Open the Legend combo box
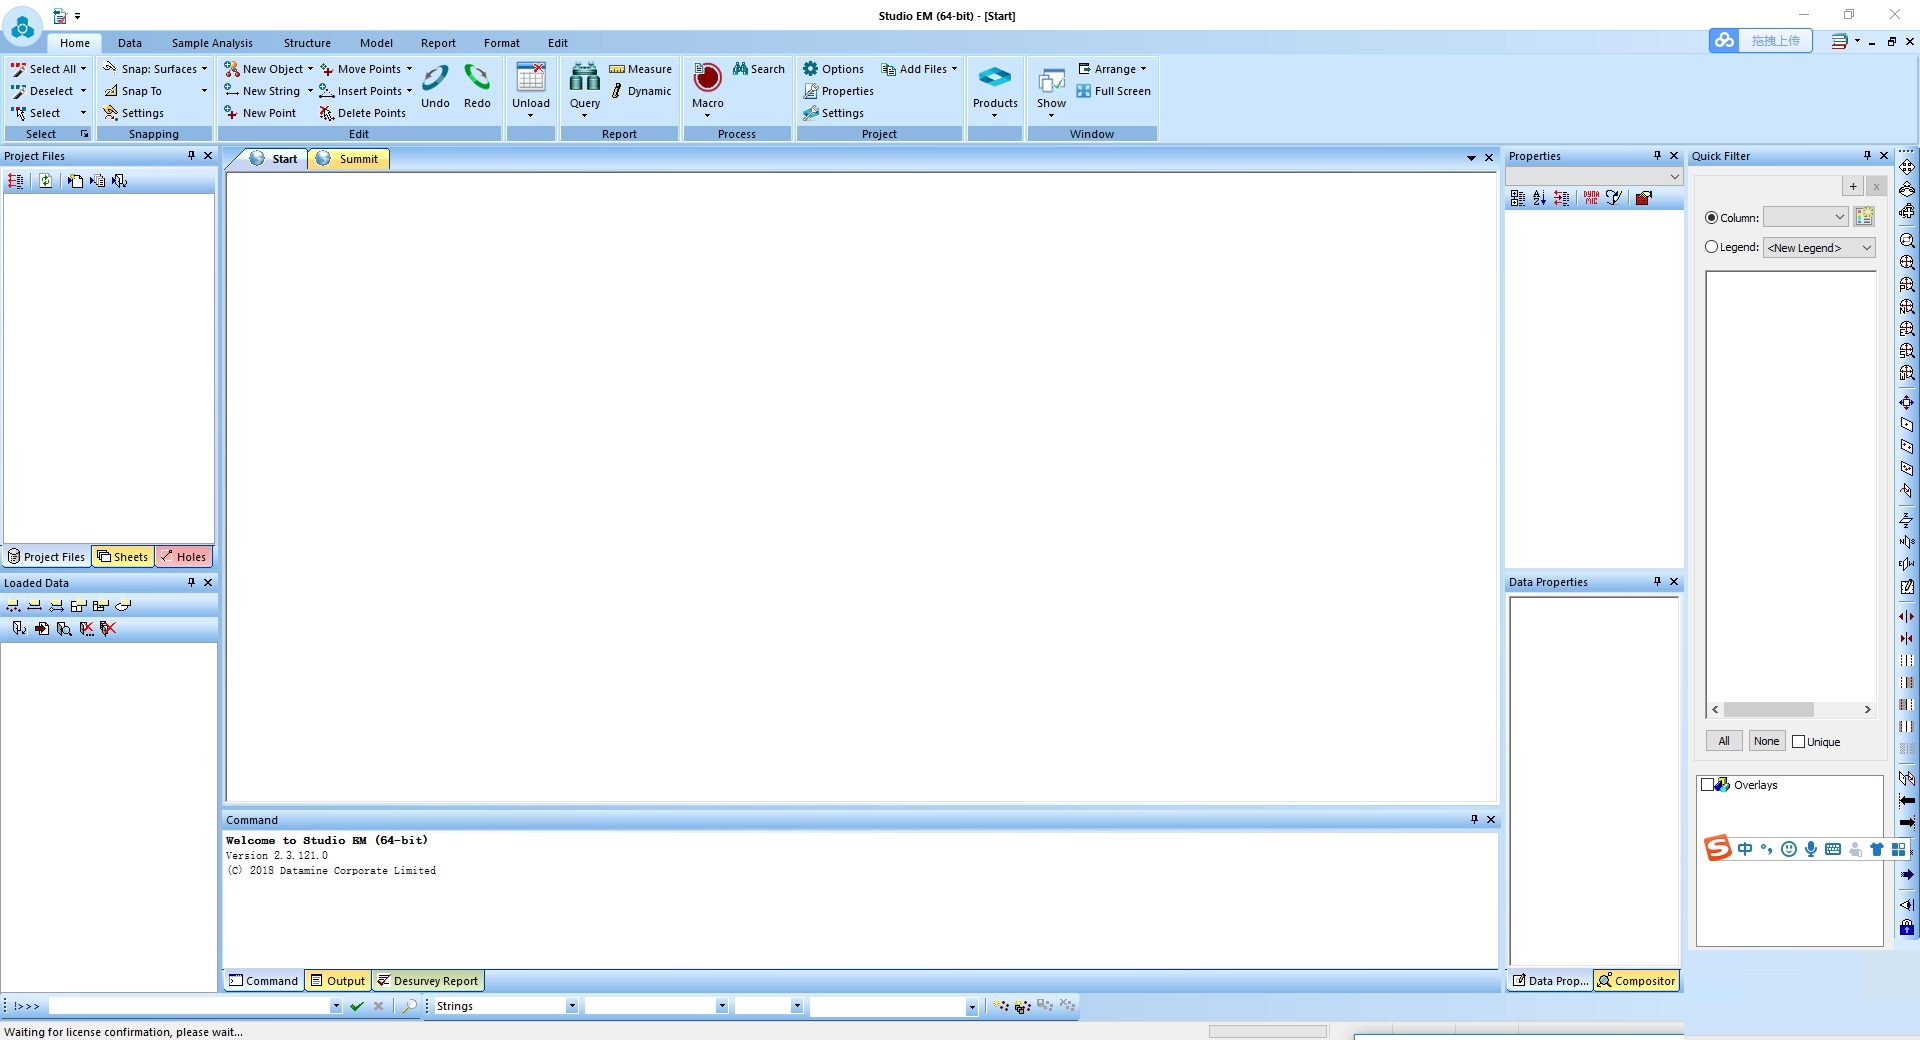Image resolution: width=1920 pixels, height=1040 pixels. (1819, 248)
